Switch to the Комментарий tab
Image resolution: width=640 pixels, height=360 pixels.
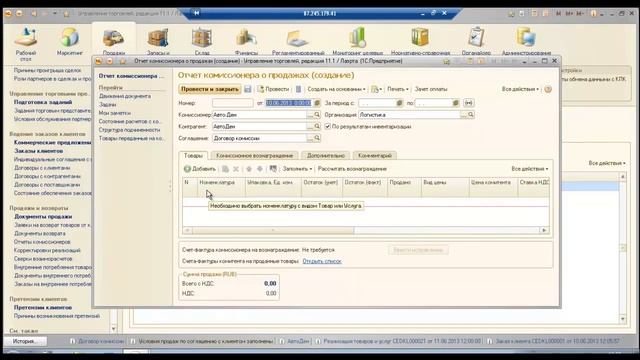click(375, 156)
